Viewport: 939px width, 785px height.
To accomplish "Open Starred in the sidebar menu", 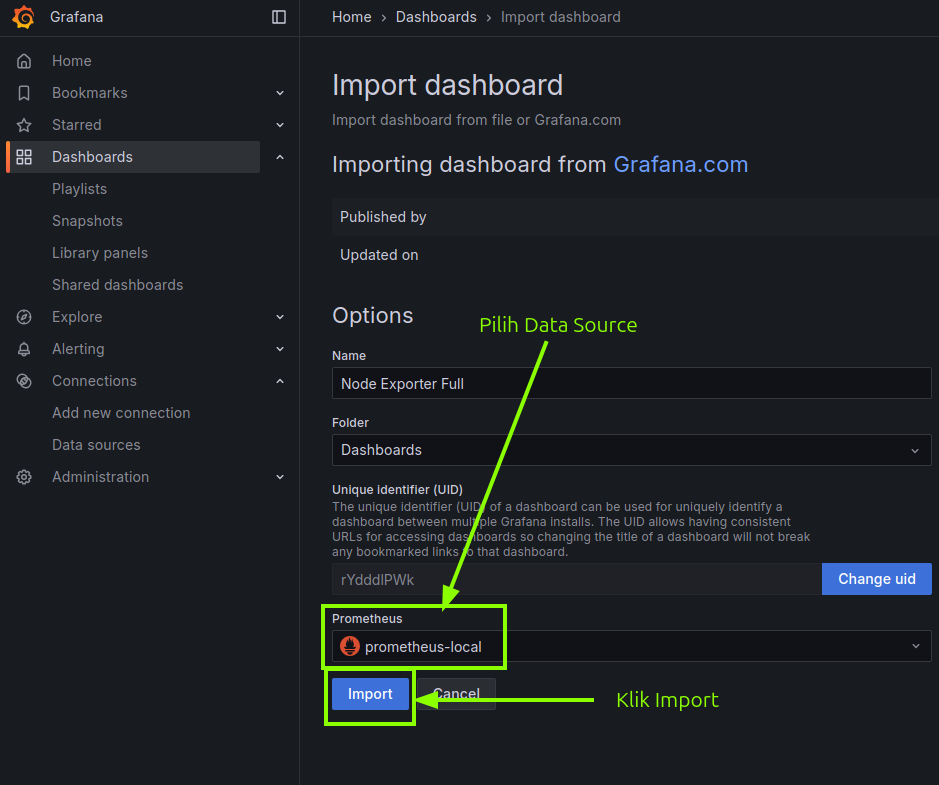I will [x=77, y=125].
